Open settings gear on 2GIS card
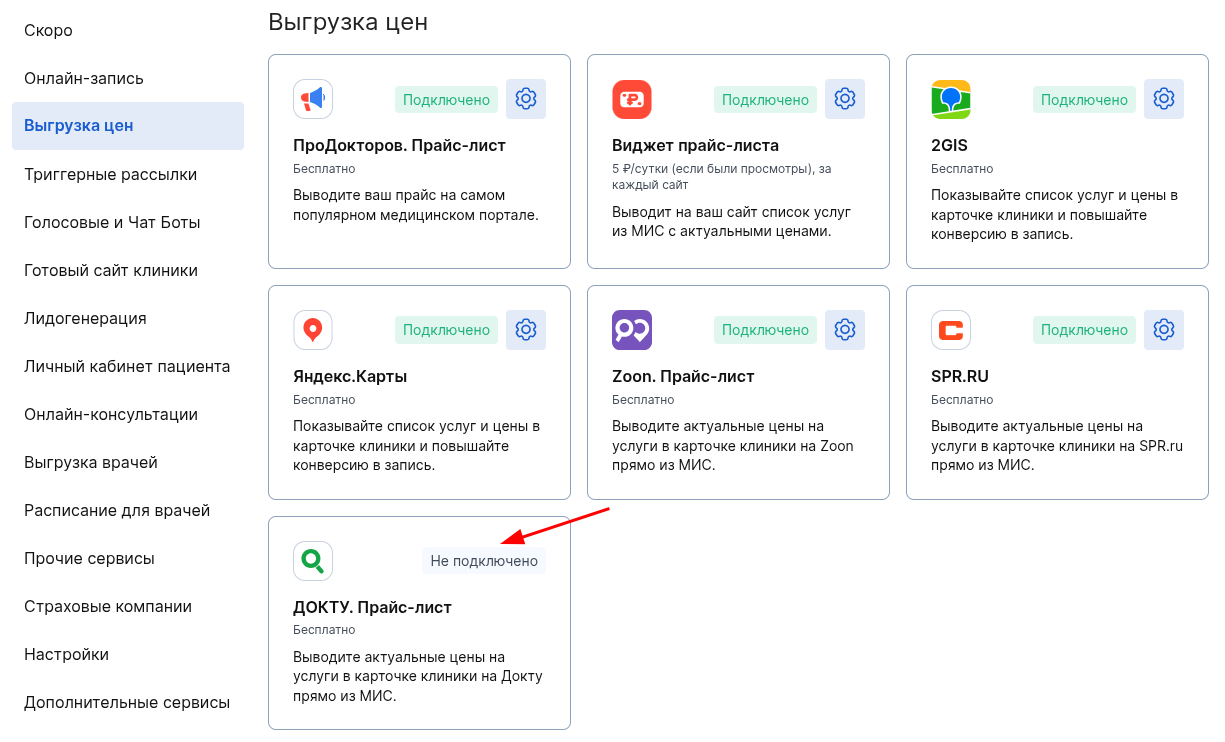The image size is (1225, 742). (x=1164, y=99)
